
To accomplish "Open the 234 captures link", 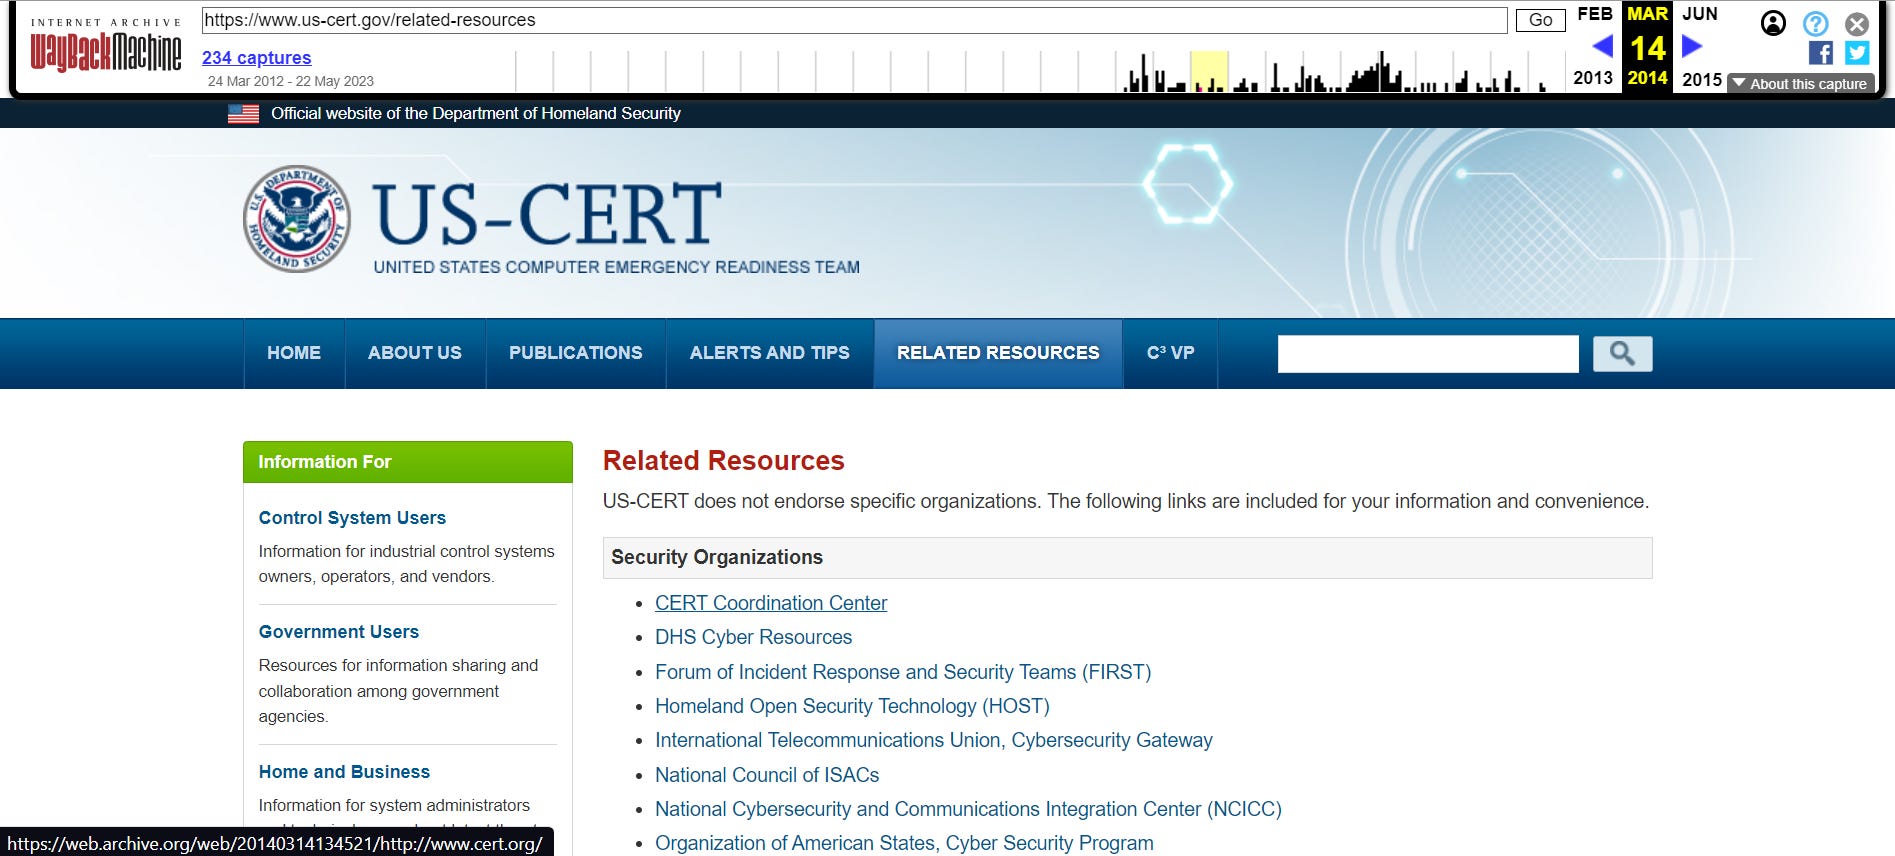I will (x=257, y=58).
